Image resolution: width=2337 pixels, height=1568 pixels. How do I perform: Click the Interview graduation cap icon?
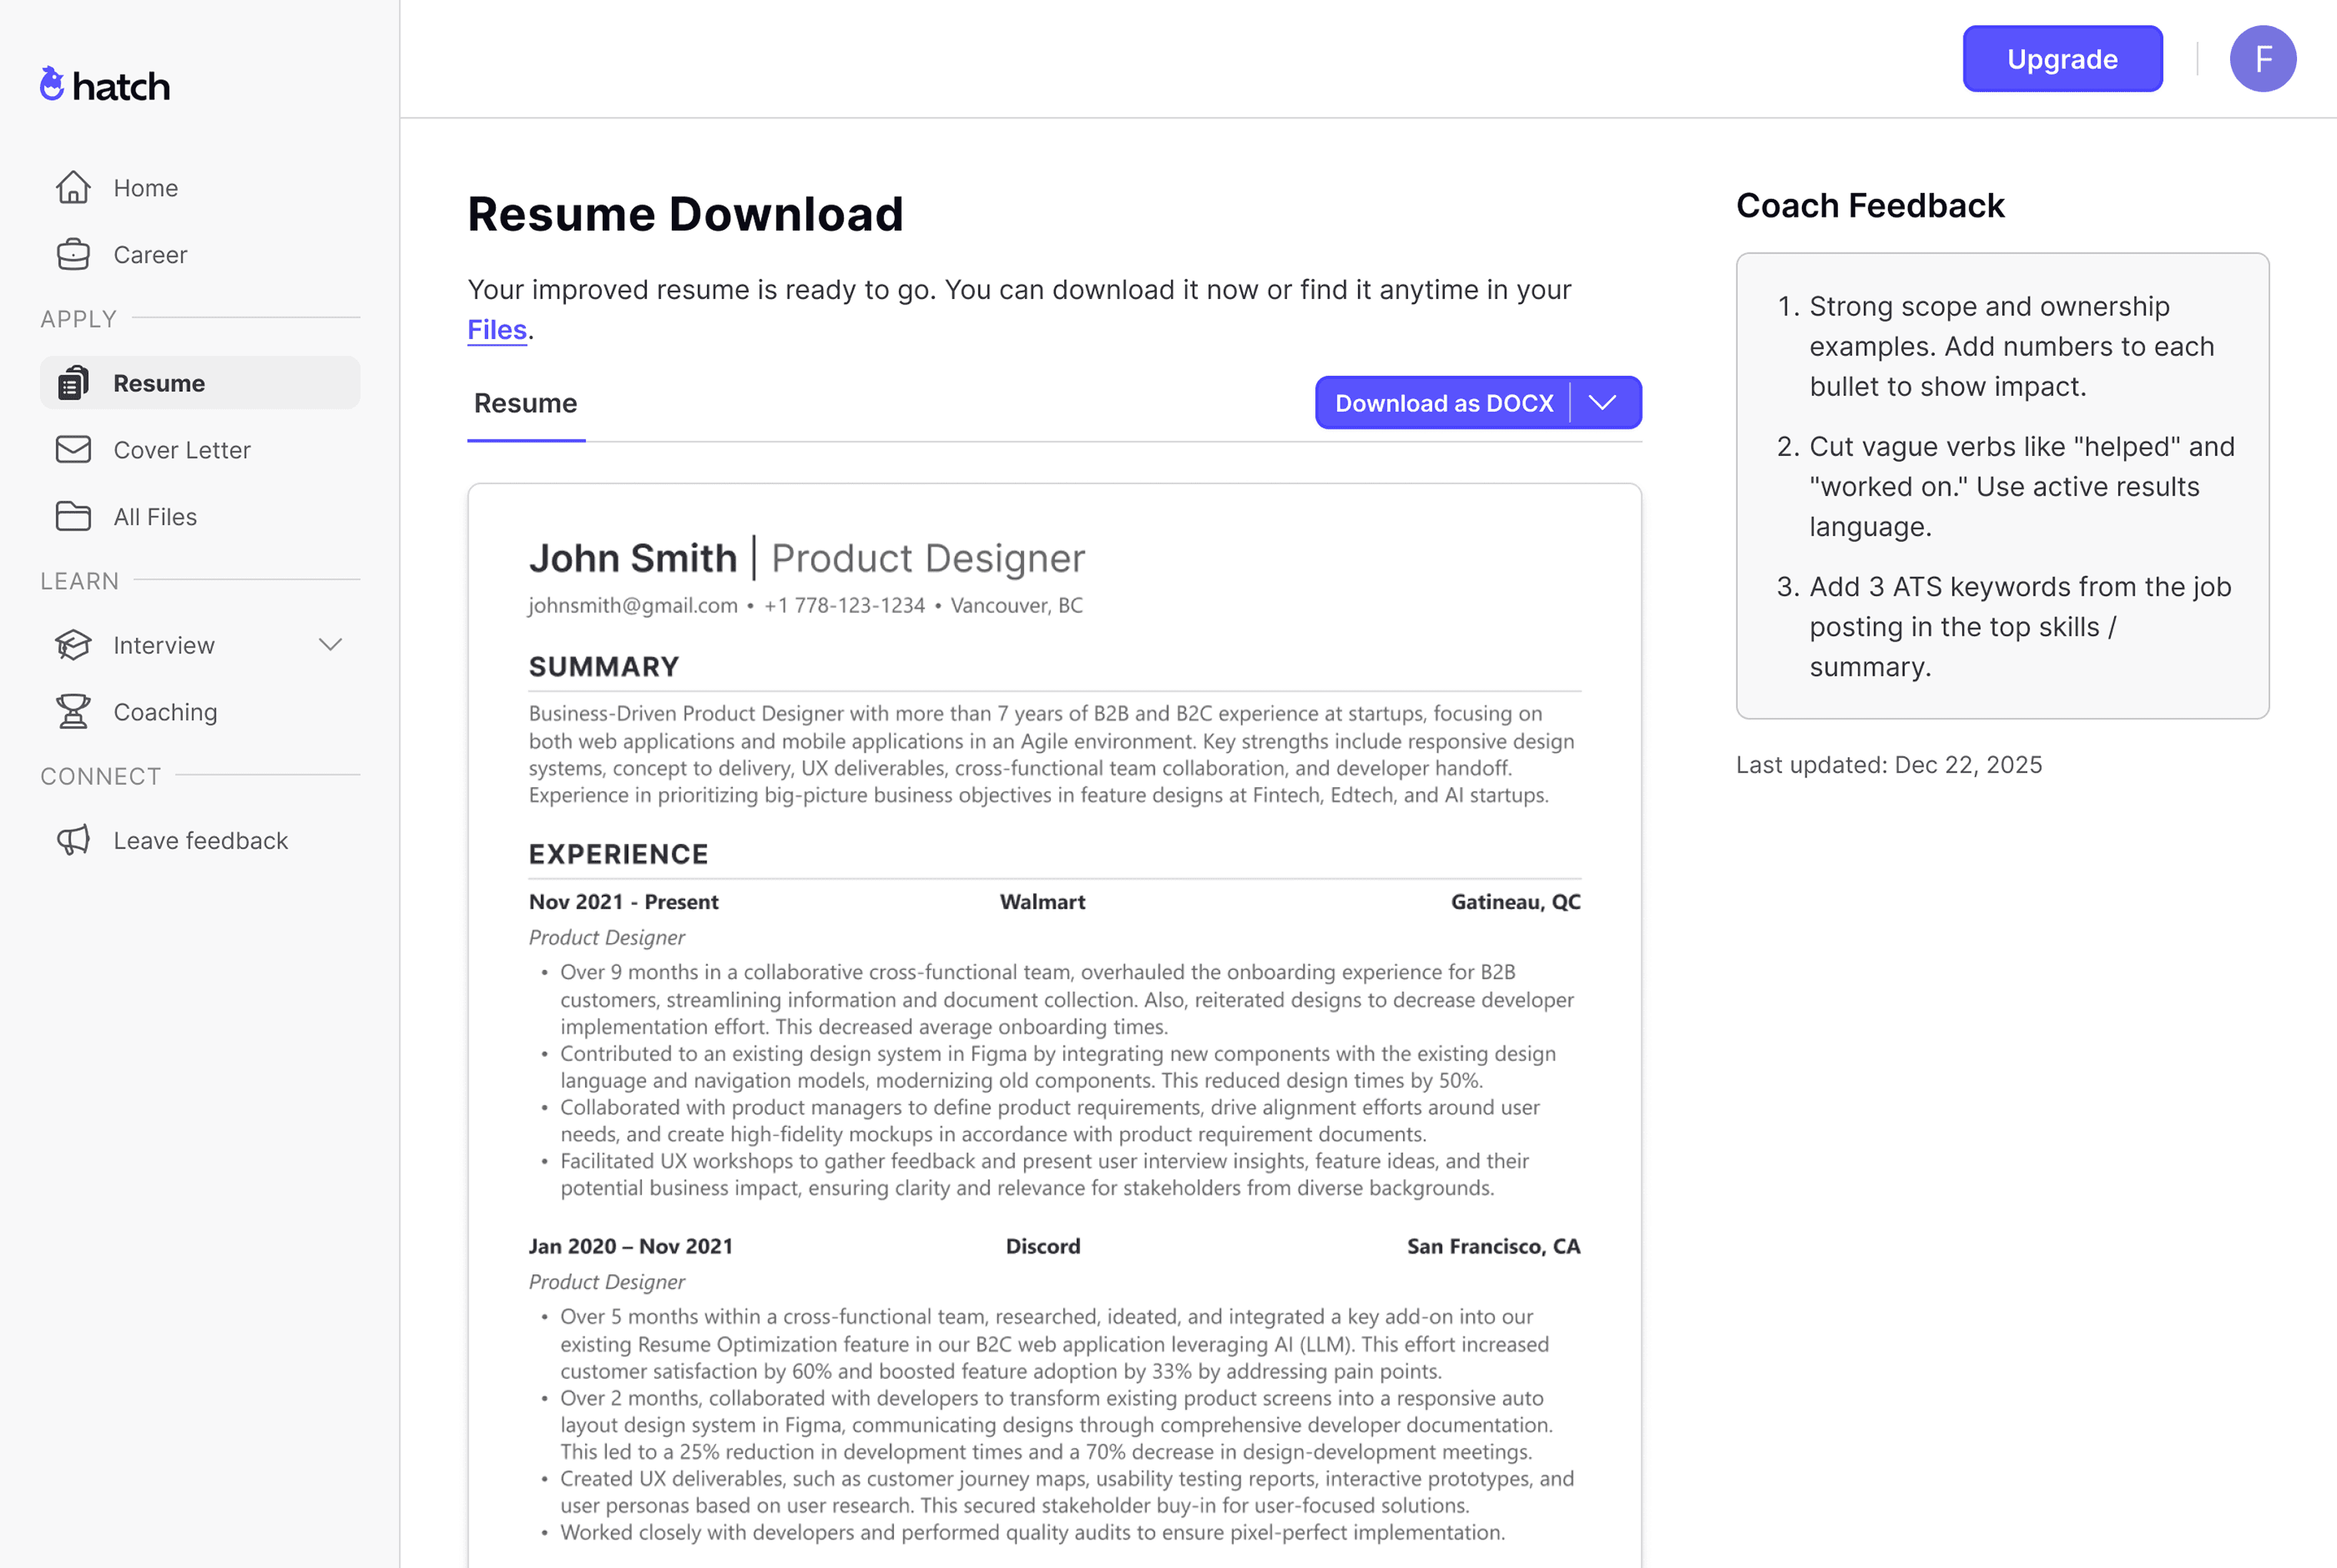[73, 645]
